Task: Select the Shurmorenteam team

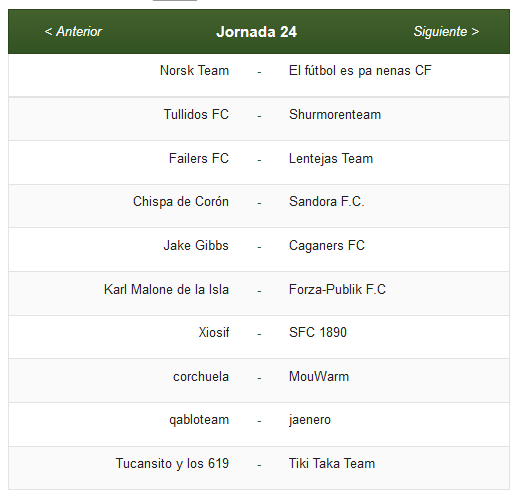Action: [335, 114]
